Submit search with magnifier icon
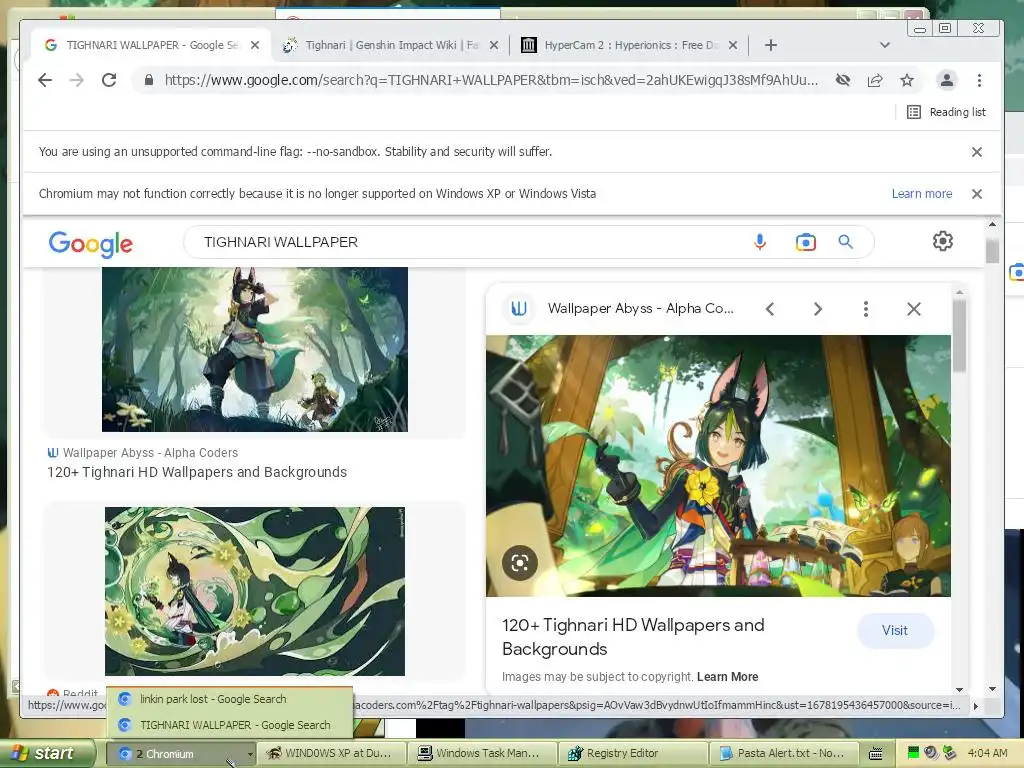 (x=846, y=242)
